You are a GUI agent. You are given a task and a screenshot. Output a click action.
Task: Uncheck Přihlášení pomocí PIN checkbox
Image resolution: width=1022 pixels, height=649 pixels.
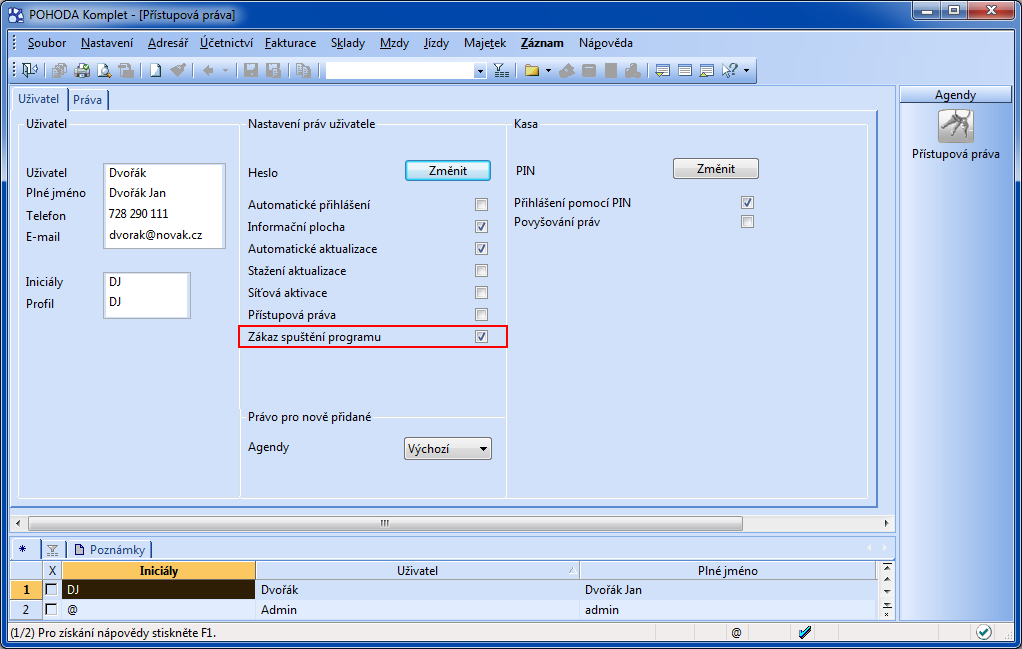(747, 203)
